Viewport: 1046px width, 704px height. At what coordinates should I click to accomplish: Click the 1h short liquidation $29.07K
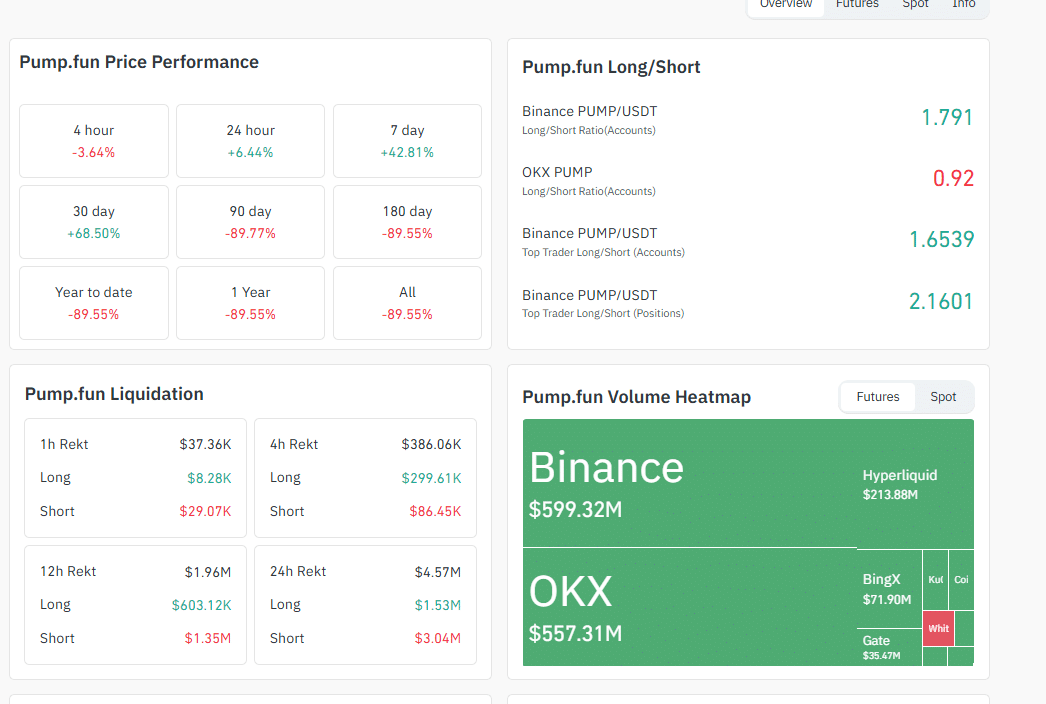205,511
